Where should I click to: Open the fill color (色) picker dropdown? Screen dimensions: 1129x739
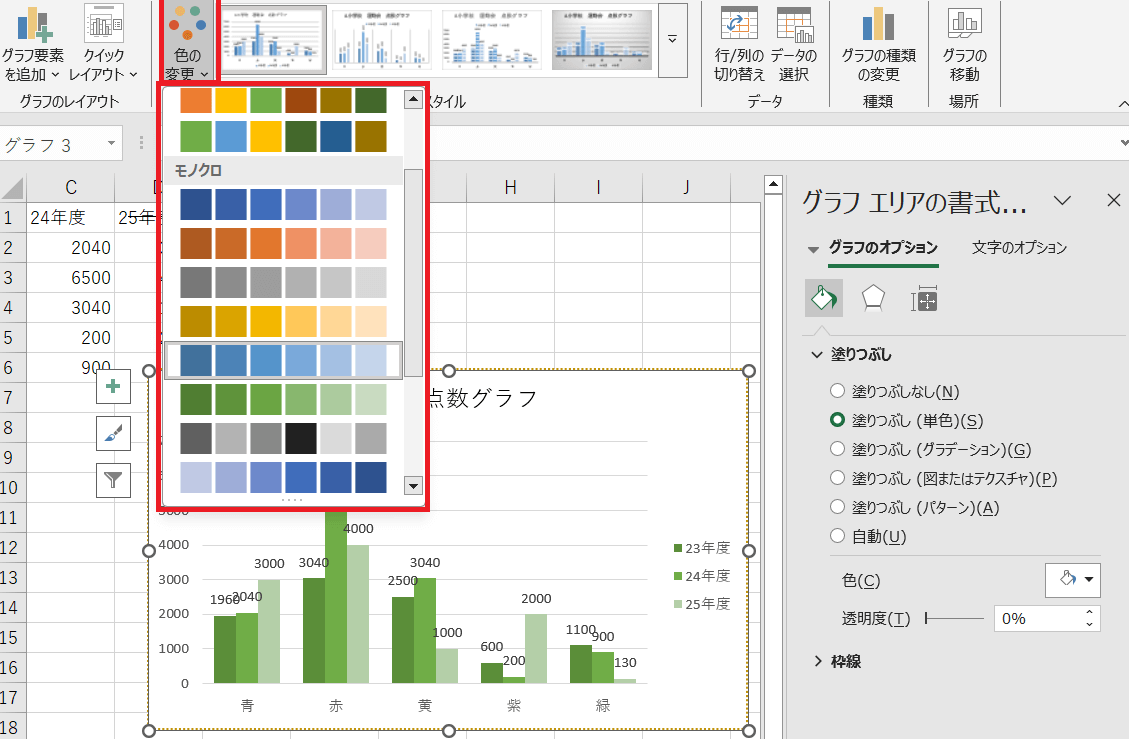coord(1073,580)
